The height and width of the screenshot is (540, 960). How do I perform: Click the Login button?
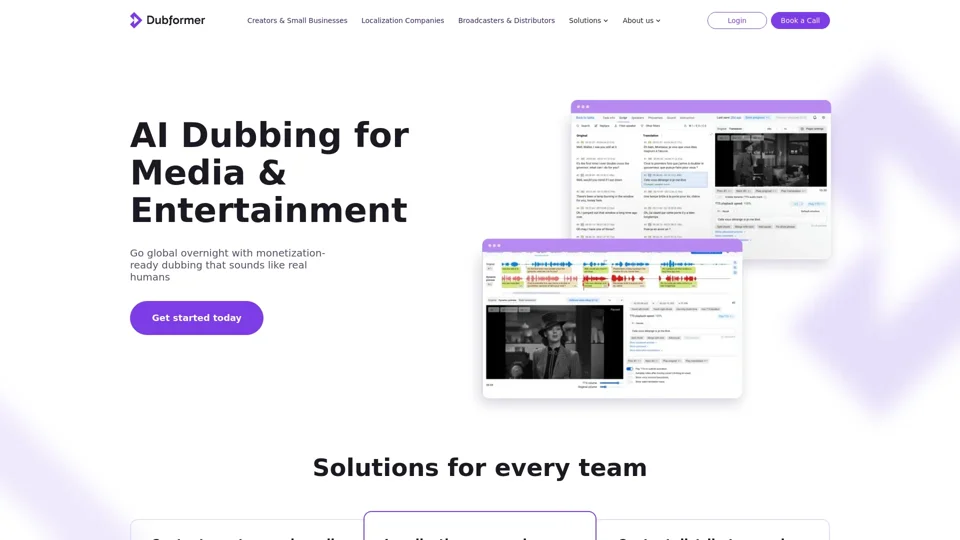tap(737, 20)
